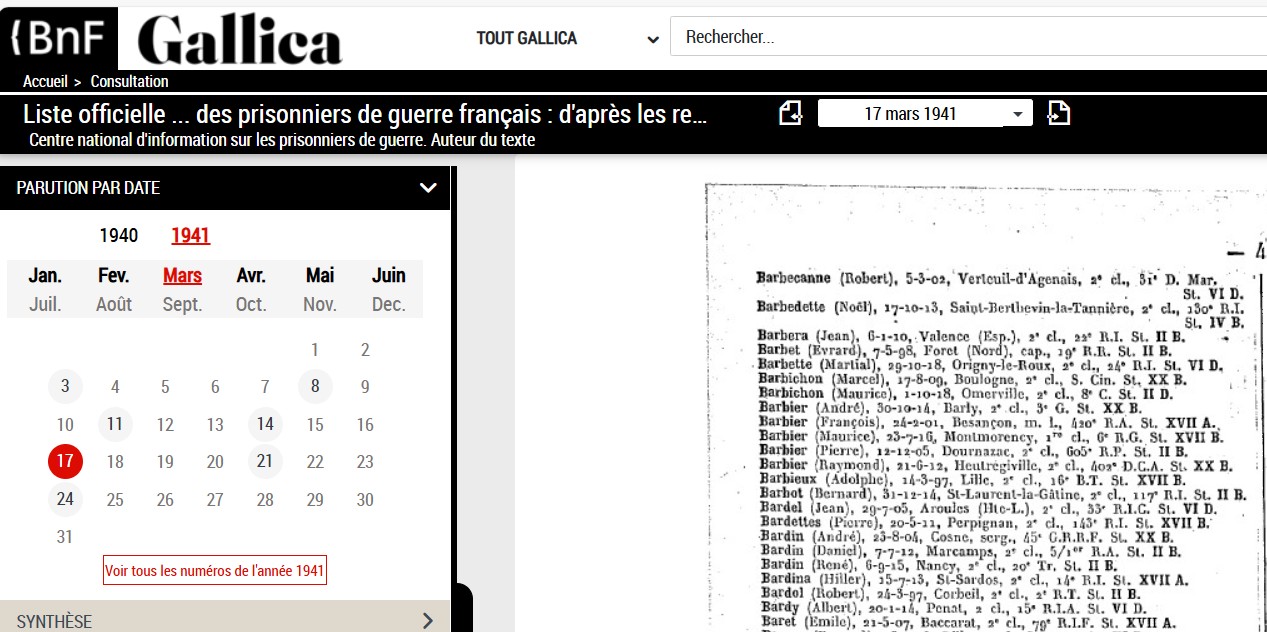Collapse the Parution par date panel

[x=428, y=188]
